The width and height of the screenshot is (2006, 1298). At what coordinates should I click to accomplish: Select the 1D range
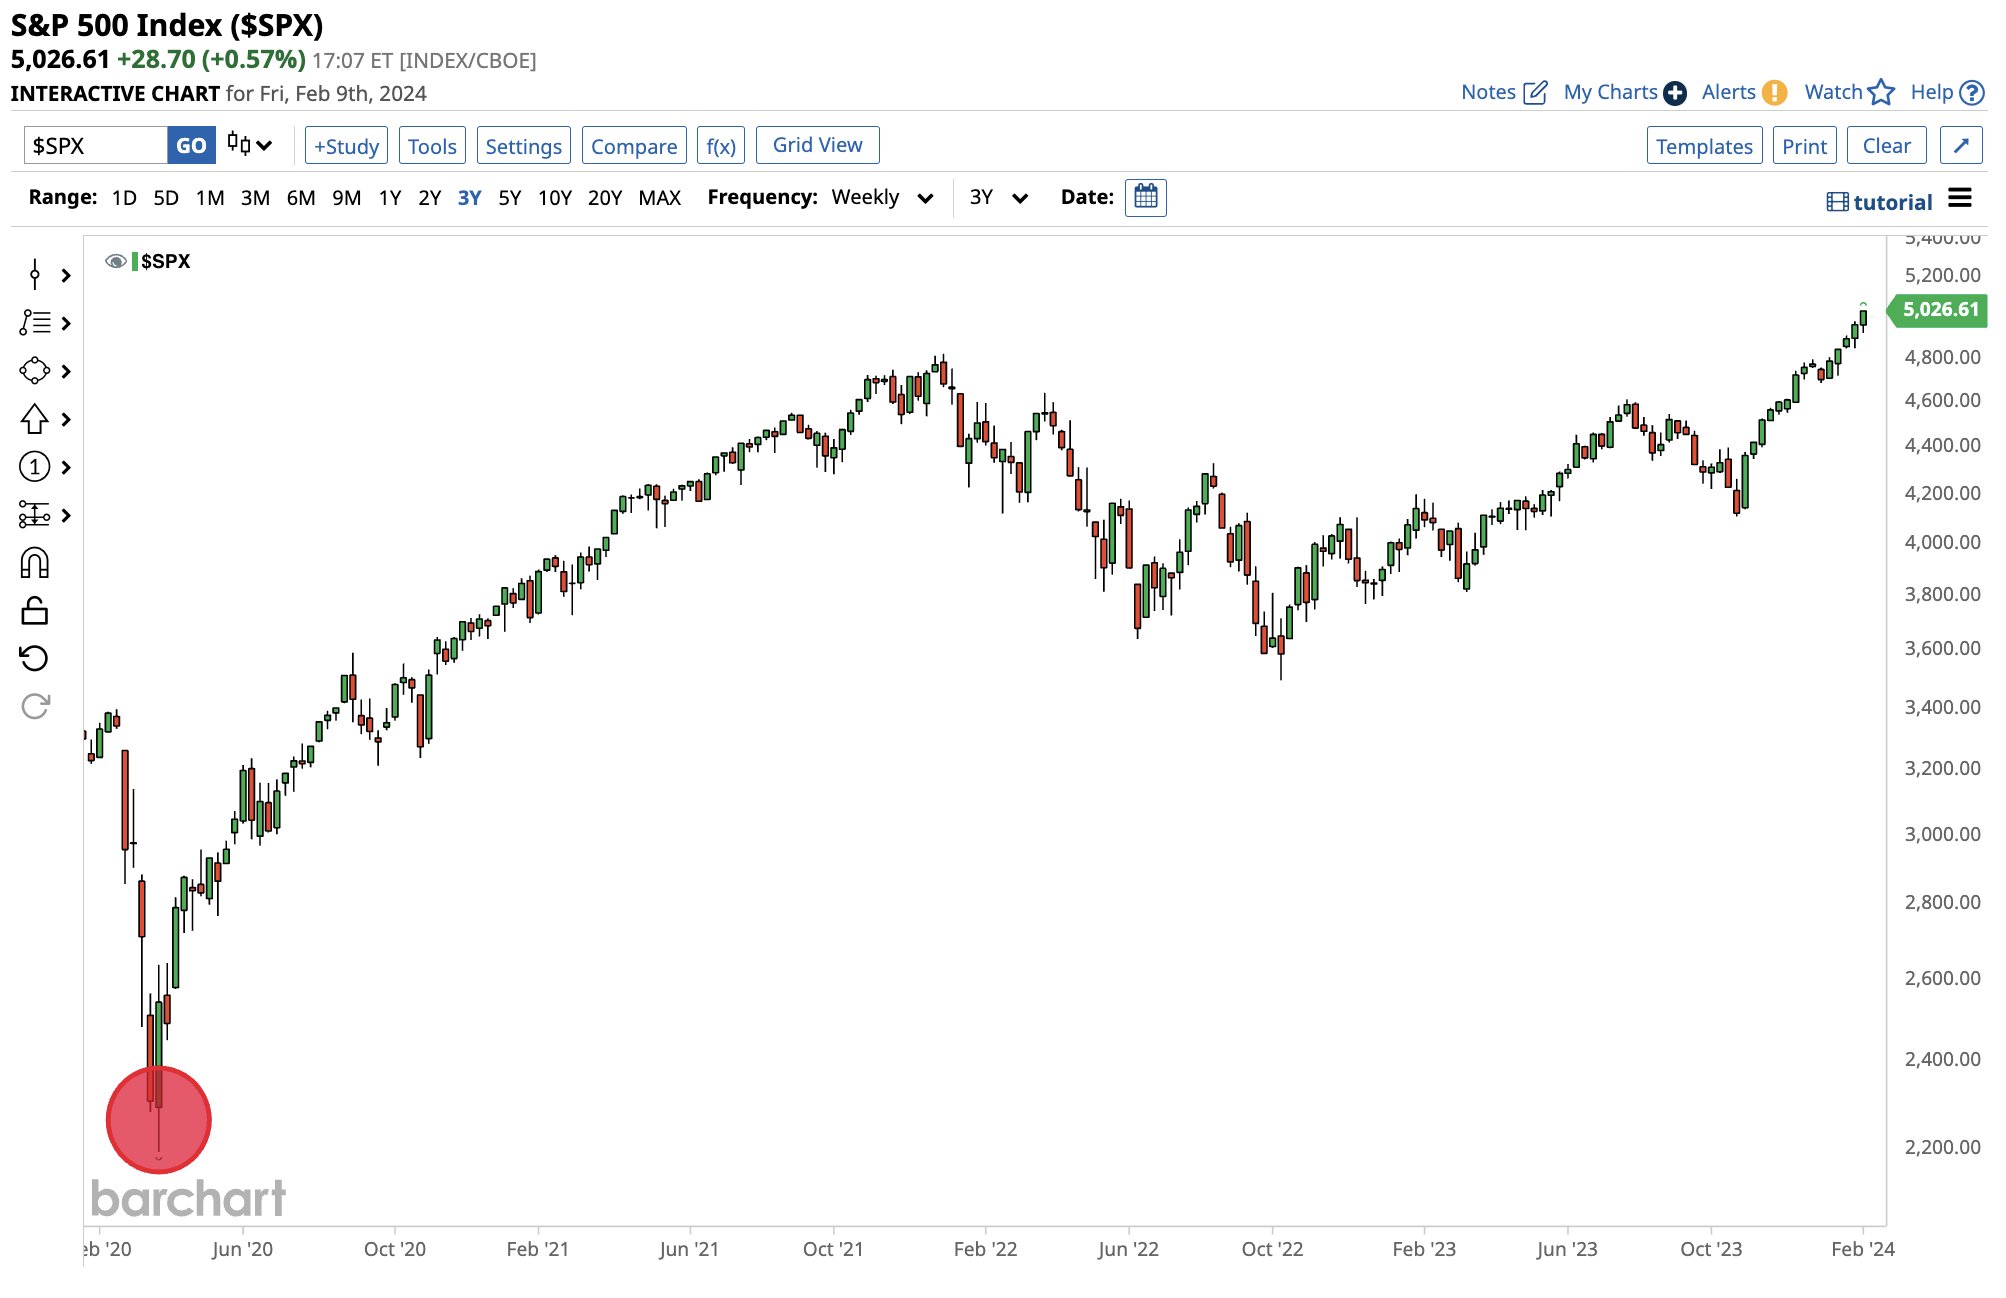[124, 197]
